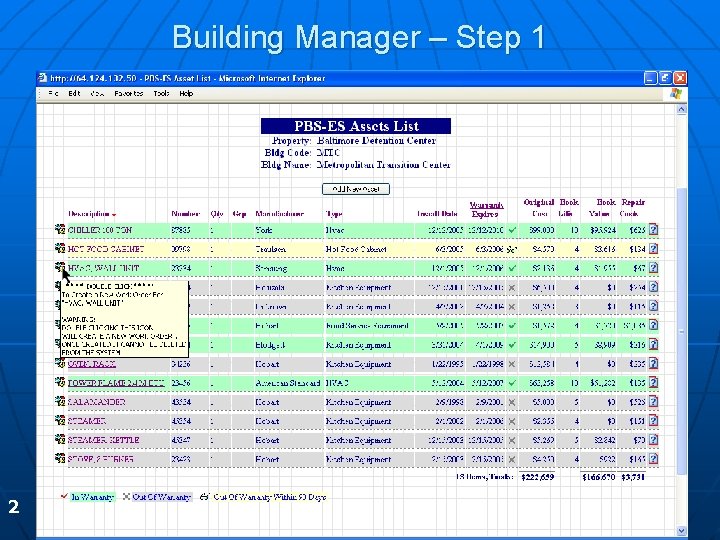This screenshot has height=540, width=720.
Task: Click the vertical scrollbar down arrow
Action: [681, 530]
